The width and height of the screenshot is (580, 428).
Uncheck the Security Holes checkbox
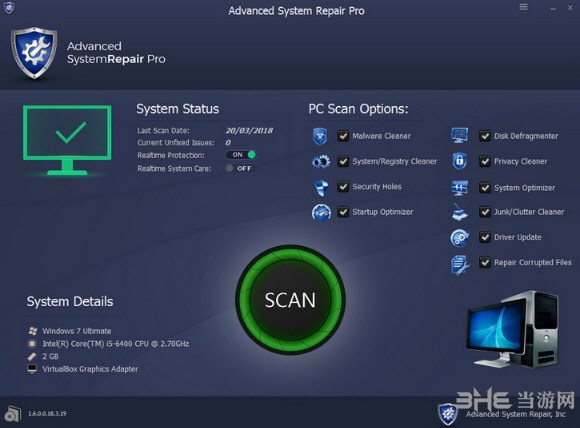point(343,186)
